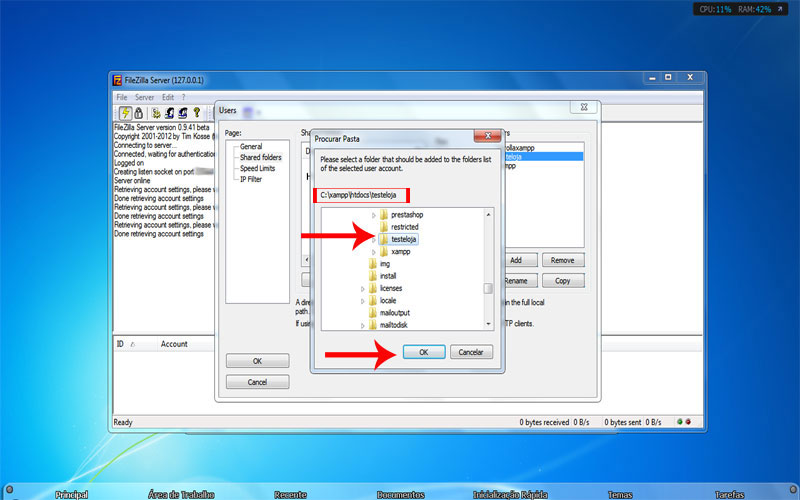This screenshot has height=500, width=800.
Task: Close the Users dialog with the X
Action: (584, 107)
